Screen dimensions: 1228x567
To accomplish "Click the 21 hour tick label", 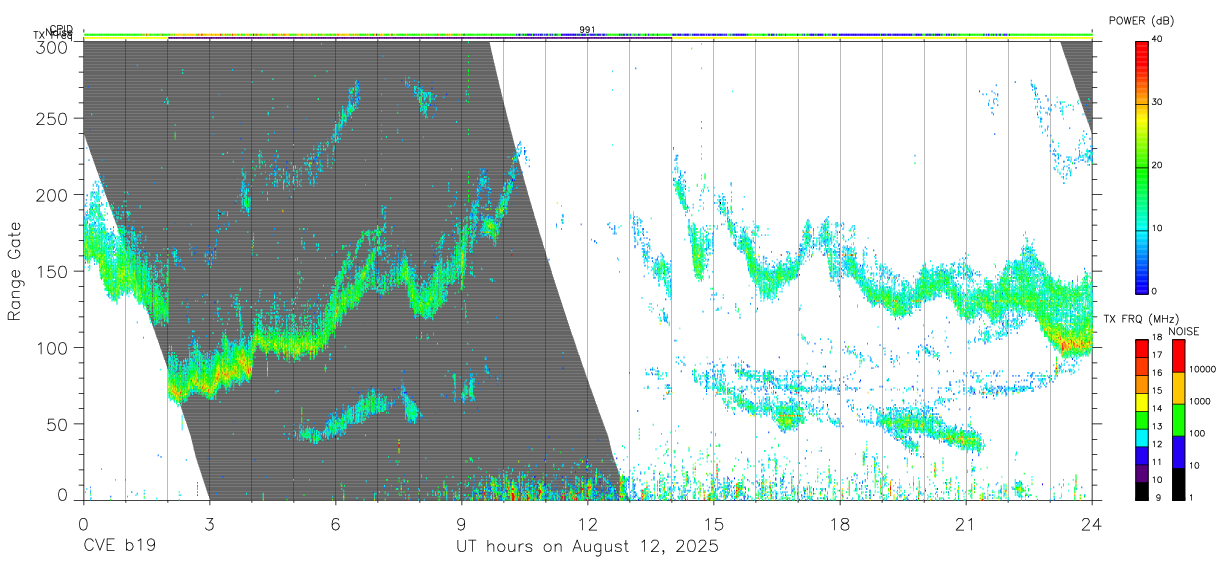I will pyautogui.click(x=966, y=524).
